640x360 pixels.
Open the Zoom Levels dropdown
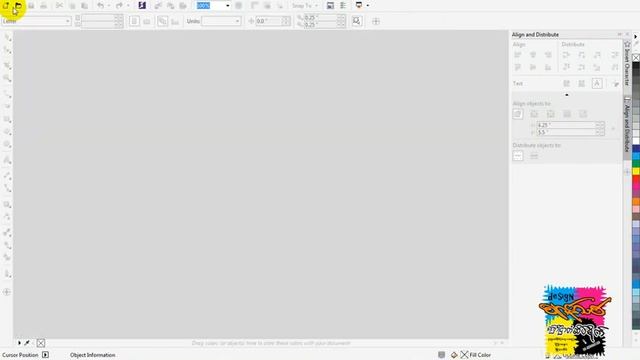click(227, 6)
